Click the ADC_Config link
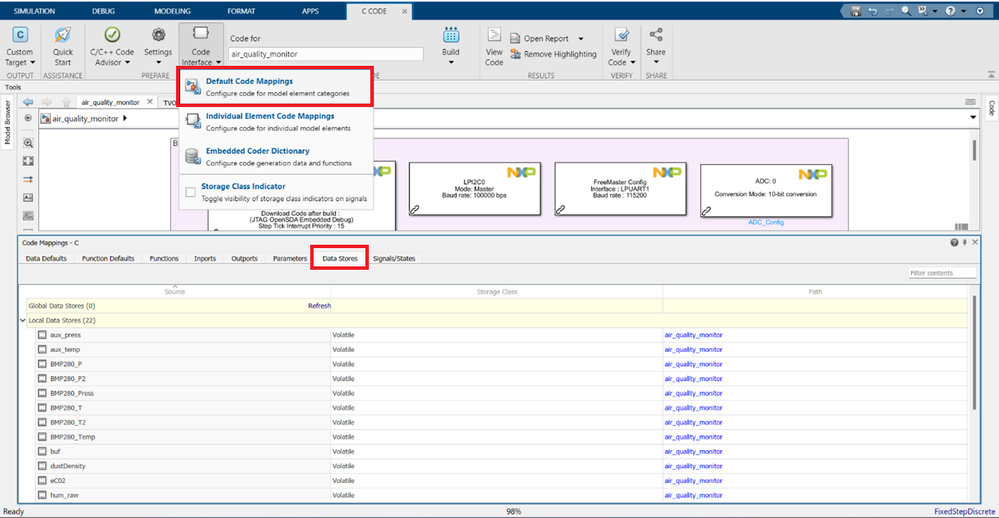 point(766,222)
